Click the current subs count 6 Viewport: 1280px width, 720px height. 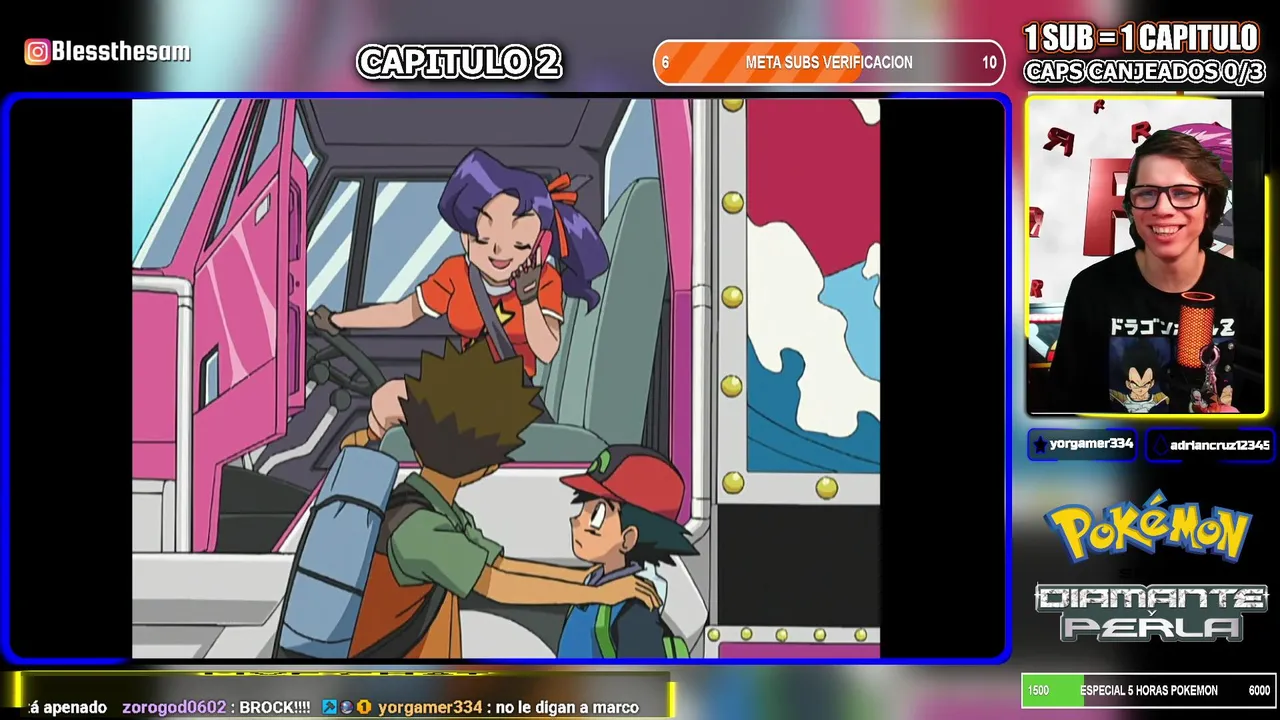pos(666,62)
